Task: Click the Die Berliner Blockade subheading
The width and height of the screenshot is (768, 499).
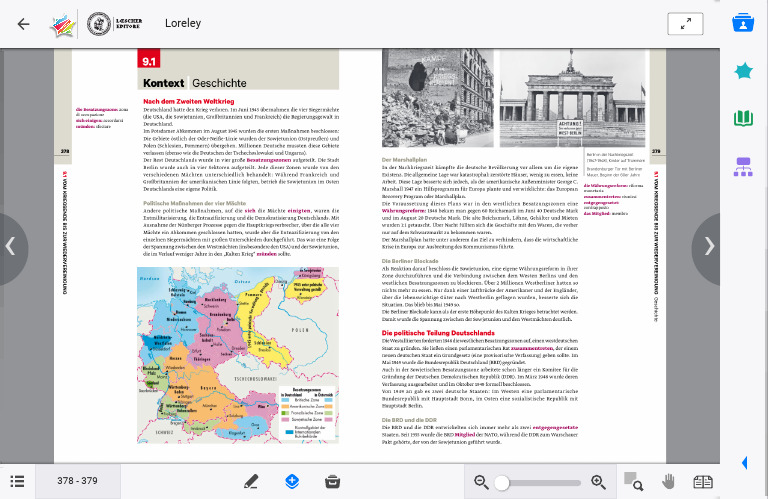Action: pyautogui.click(x=410, y=261)
